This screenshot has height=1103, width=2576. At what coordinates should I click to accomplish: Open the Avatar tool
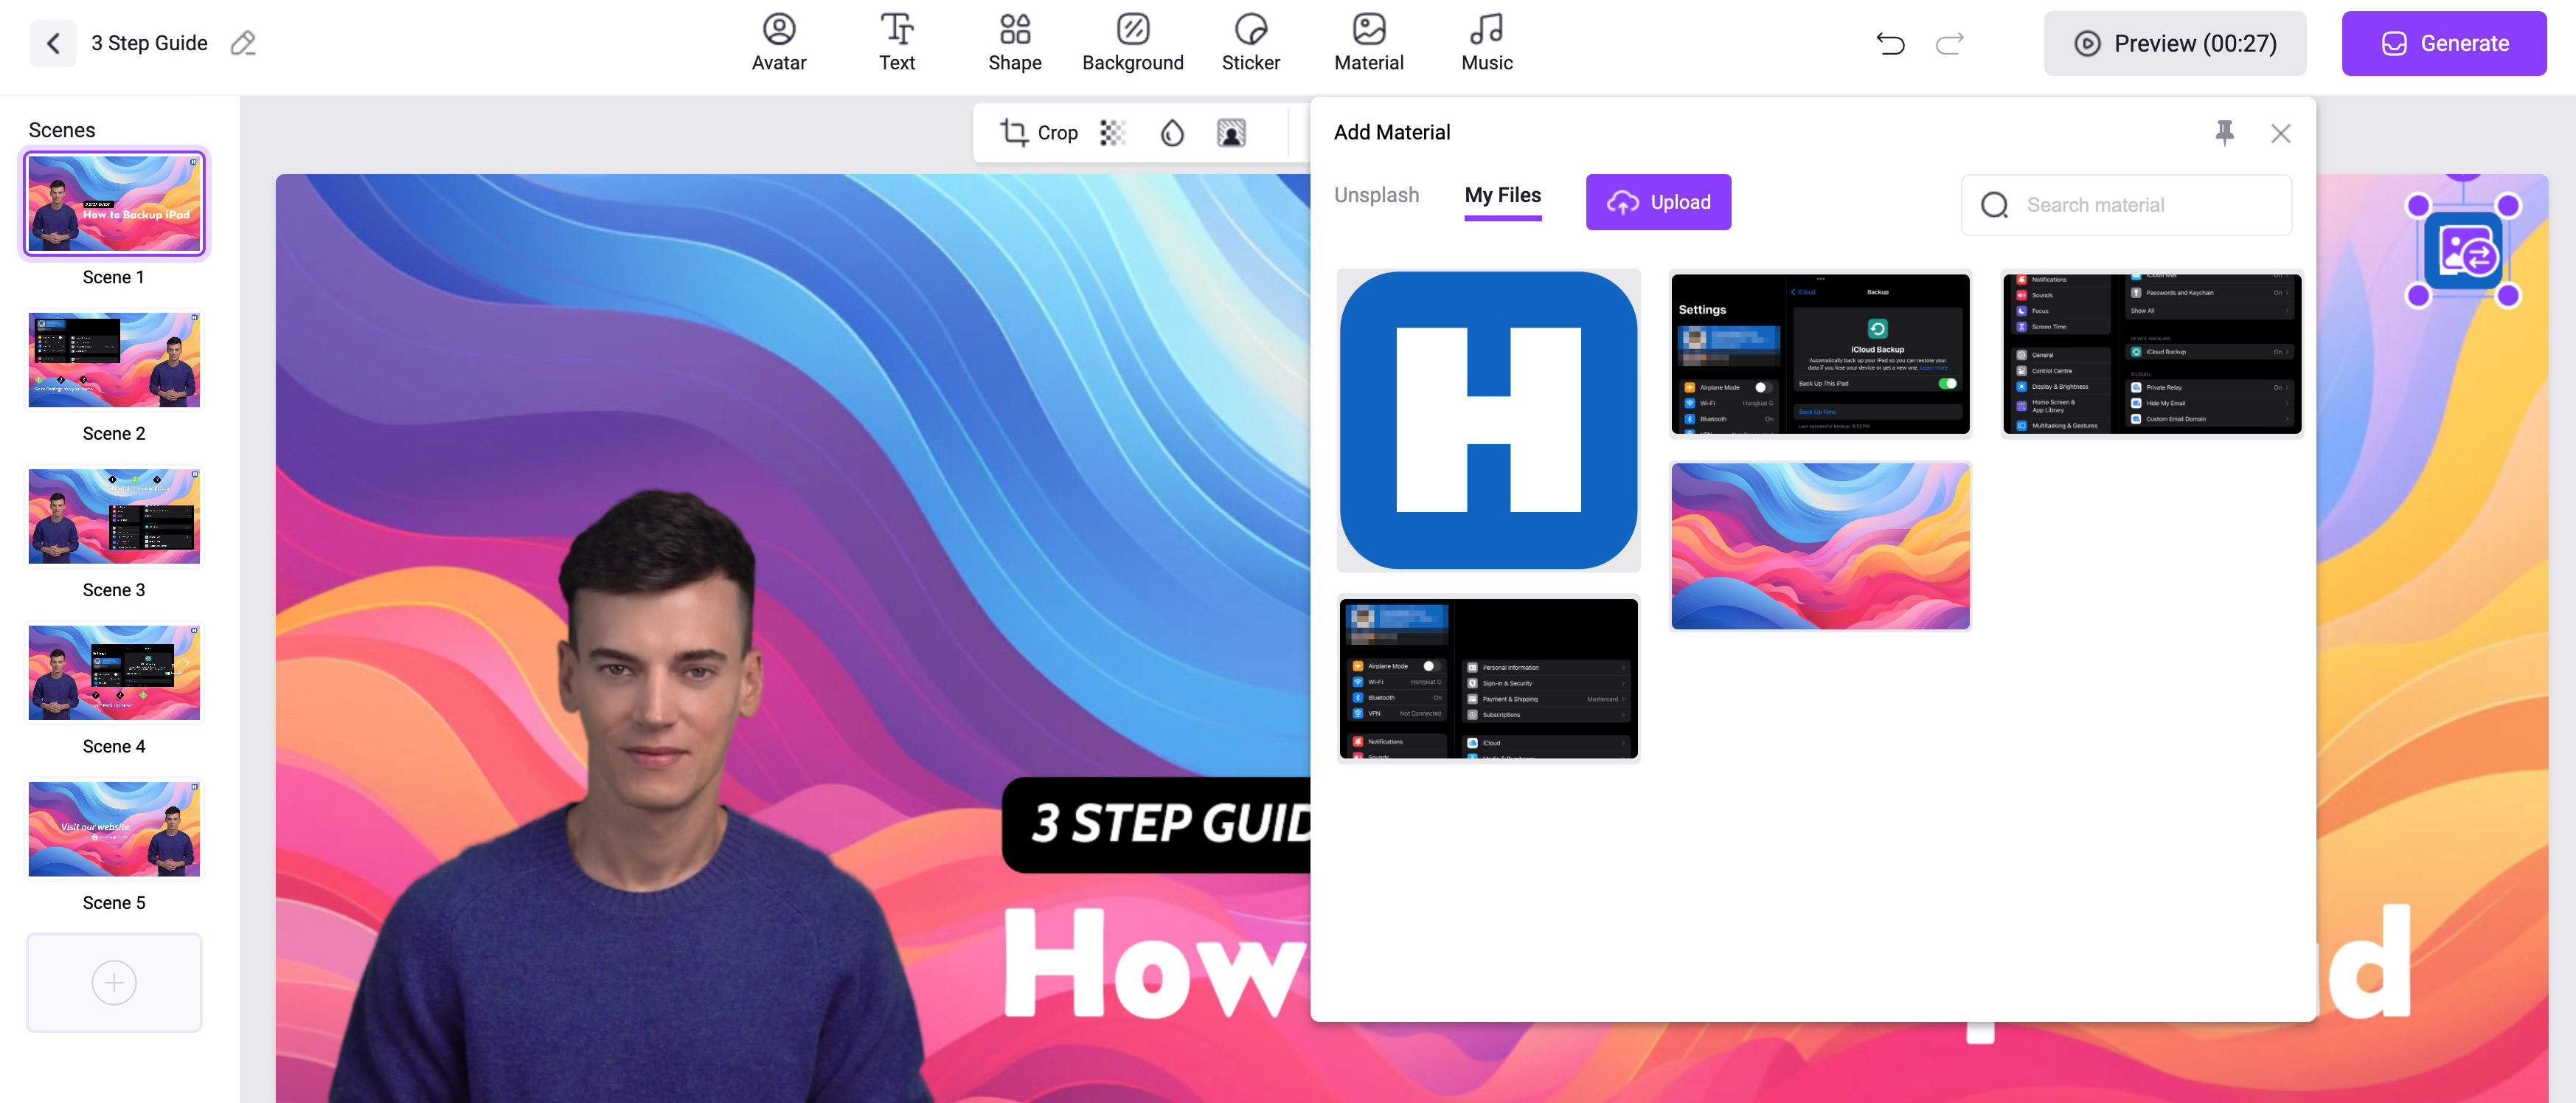(x=779, y=43)
